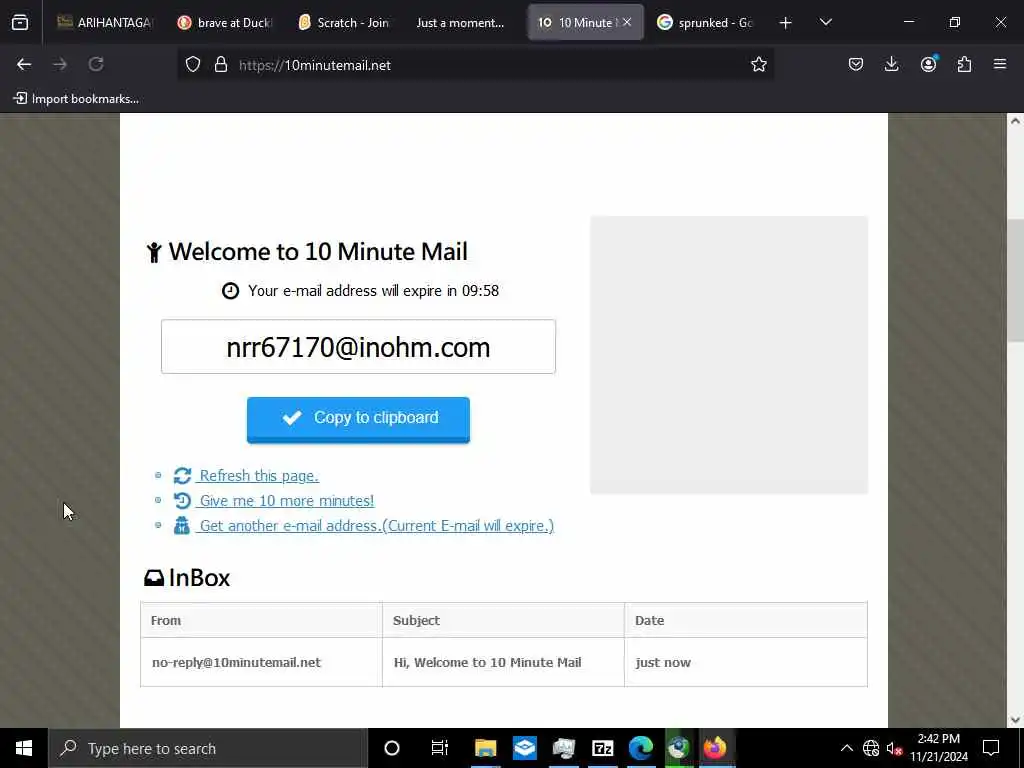Open Firefox account menu
This screenshot has height=768, width=1024.
tap(928, 64)
